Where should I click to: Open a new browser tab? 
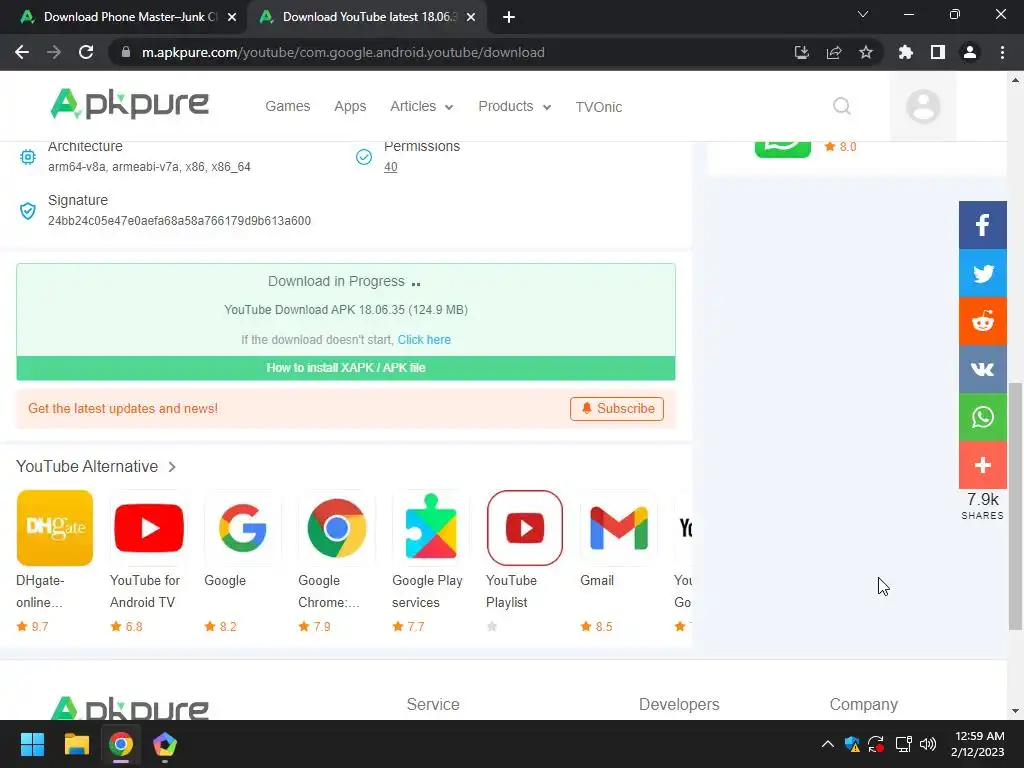[509, 17]
